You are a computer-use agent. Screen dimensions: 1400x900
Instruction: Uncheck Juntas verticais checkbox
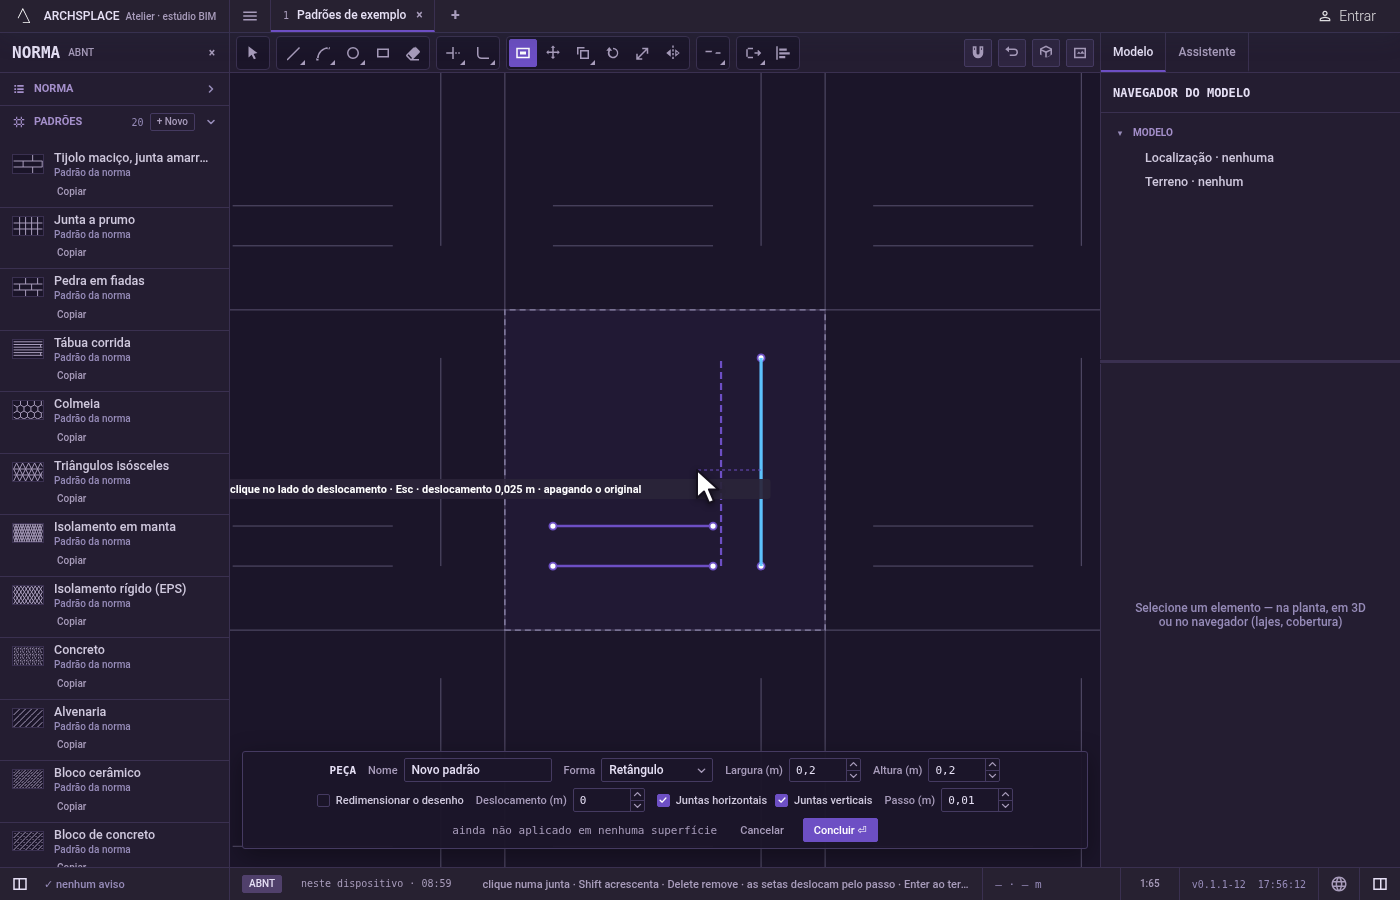(782, 800)
